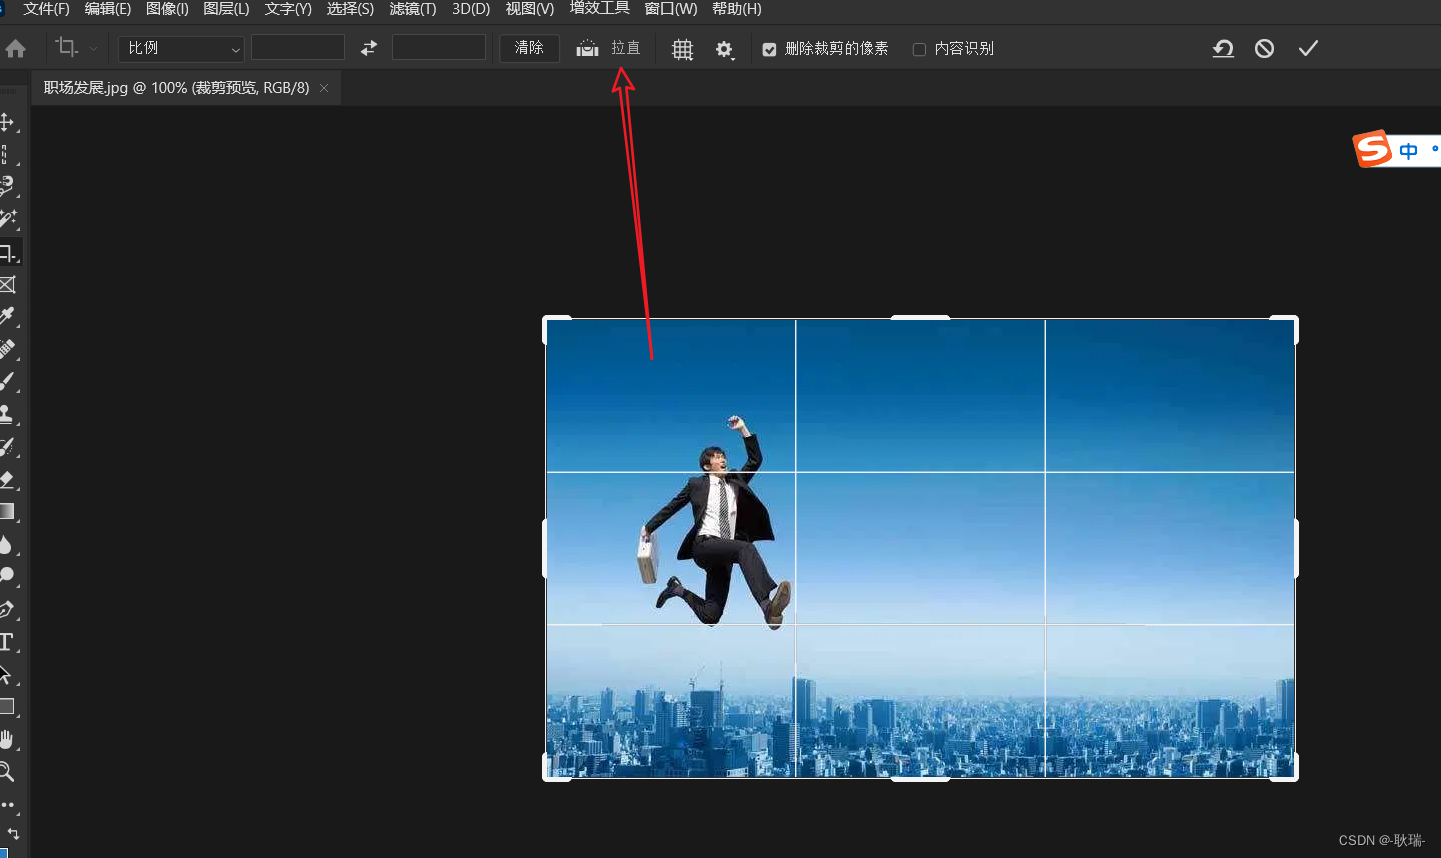Open the 滤镜(T) menu
The image size is (1441, 858).
[413, 9]
